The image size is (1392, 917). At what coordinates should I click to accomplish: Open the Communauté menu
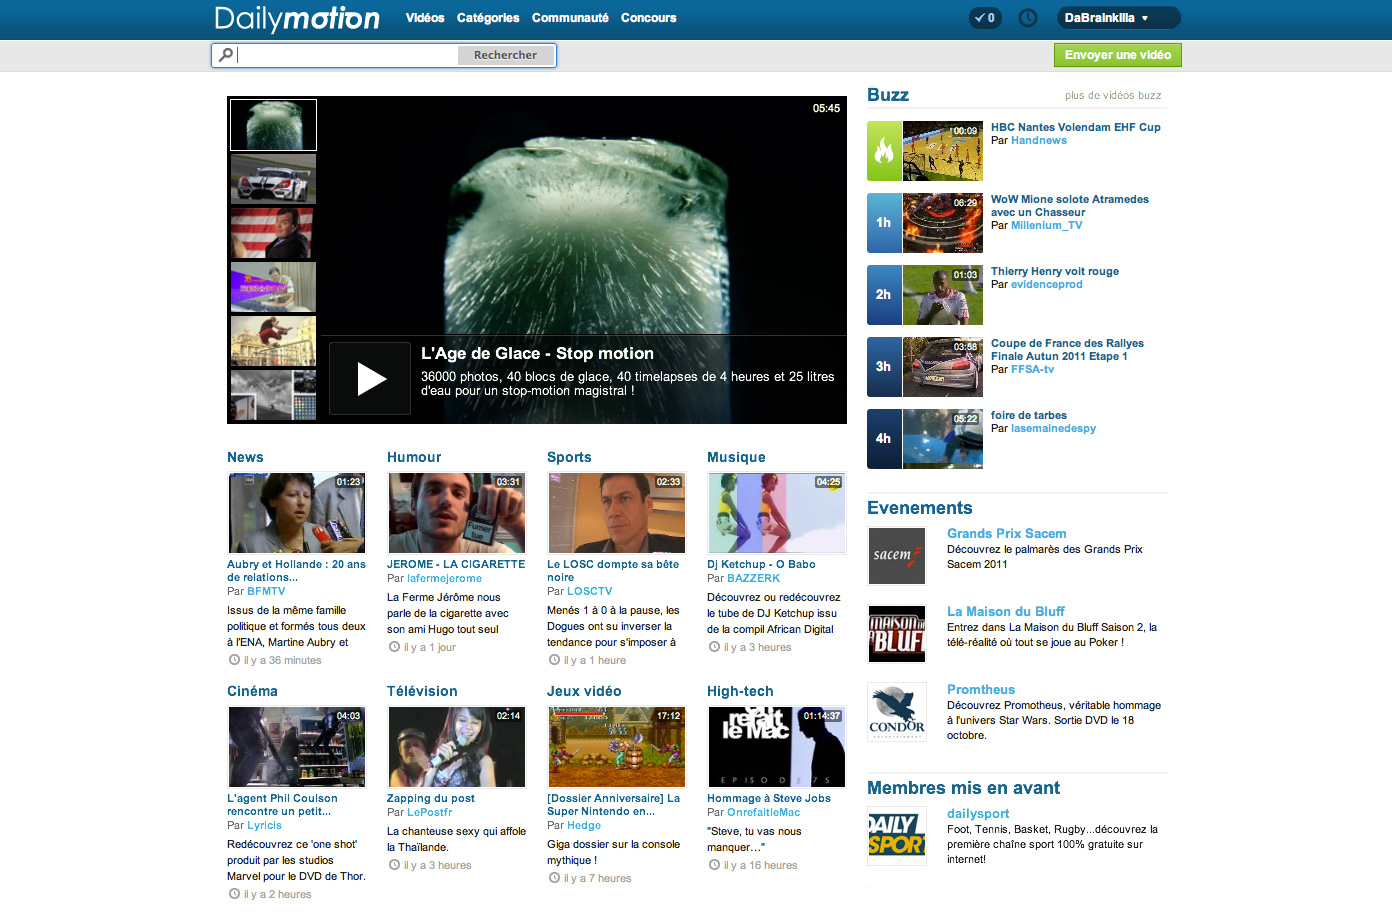click(x=570, y=18)
